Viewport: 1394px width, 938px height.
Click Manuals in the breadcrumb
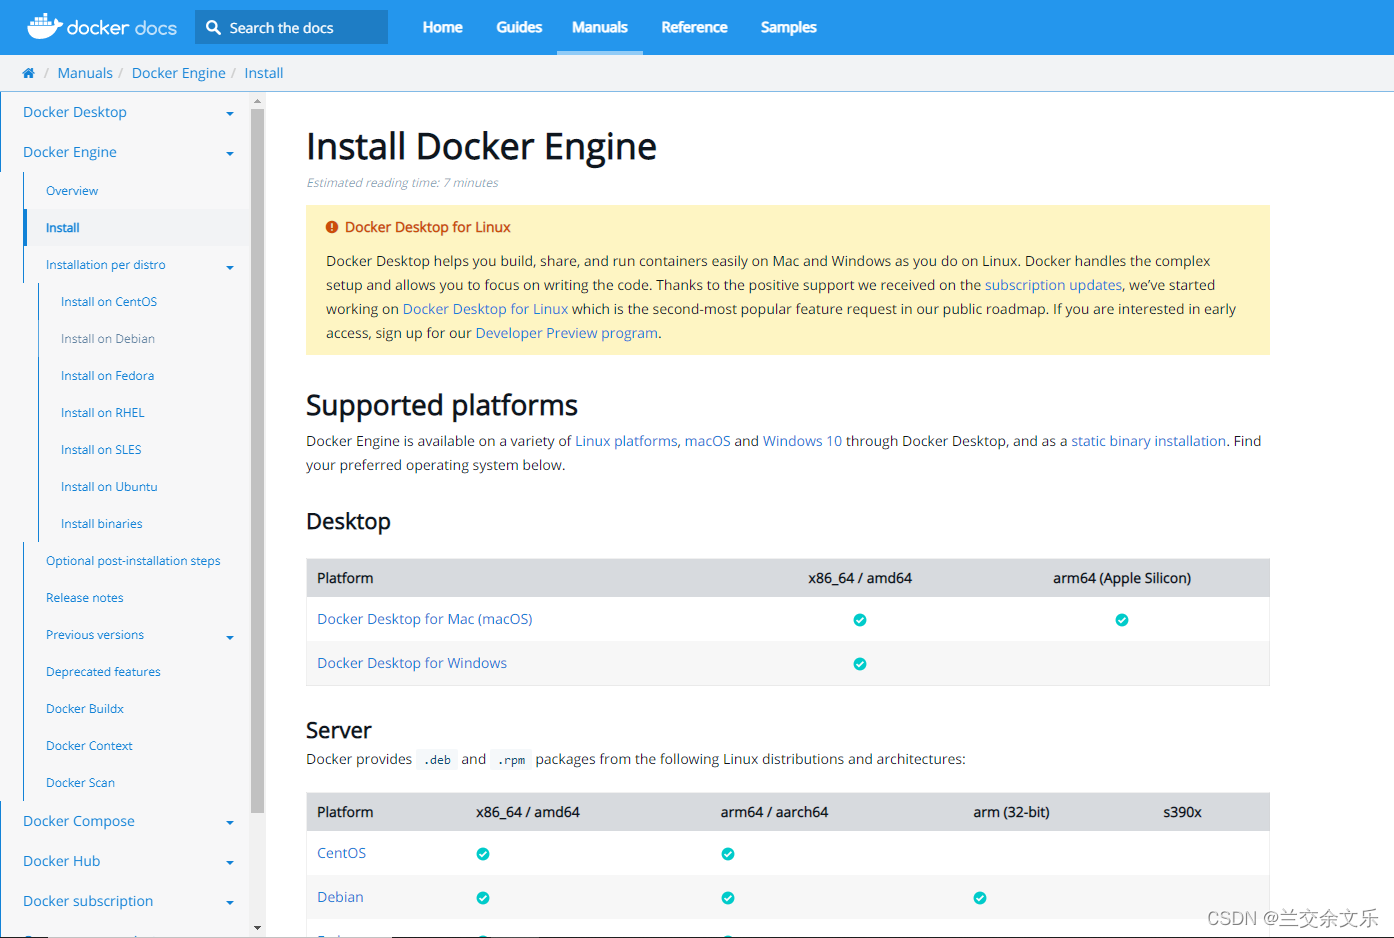(x=85, y=73)
